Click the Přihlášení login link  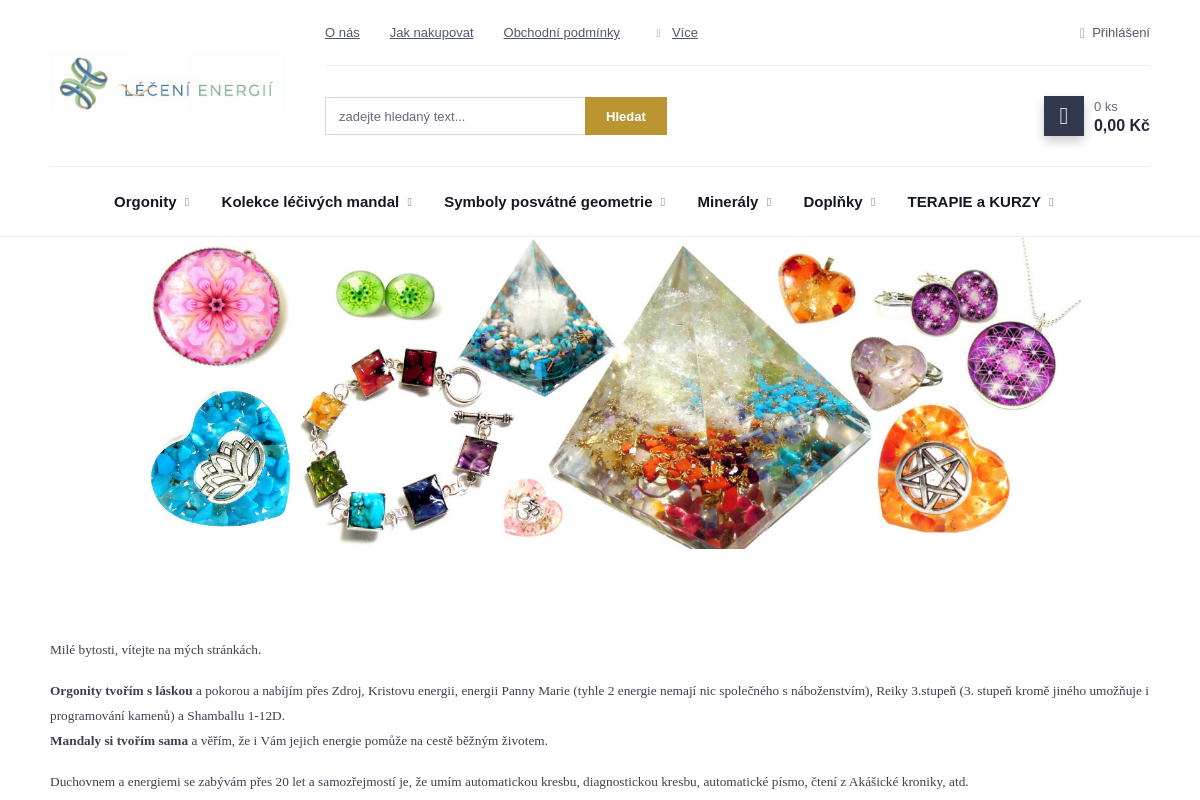[1121, 33]
